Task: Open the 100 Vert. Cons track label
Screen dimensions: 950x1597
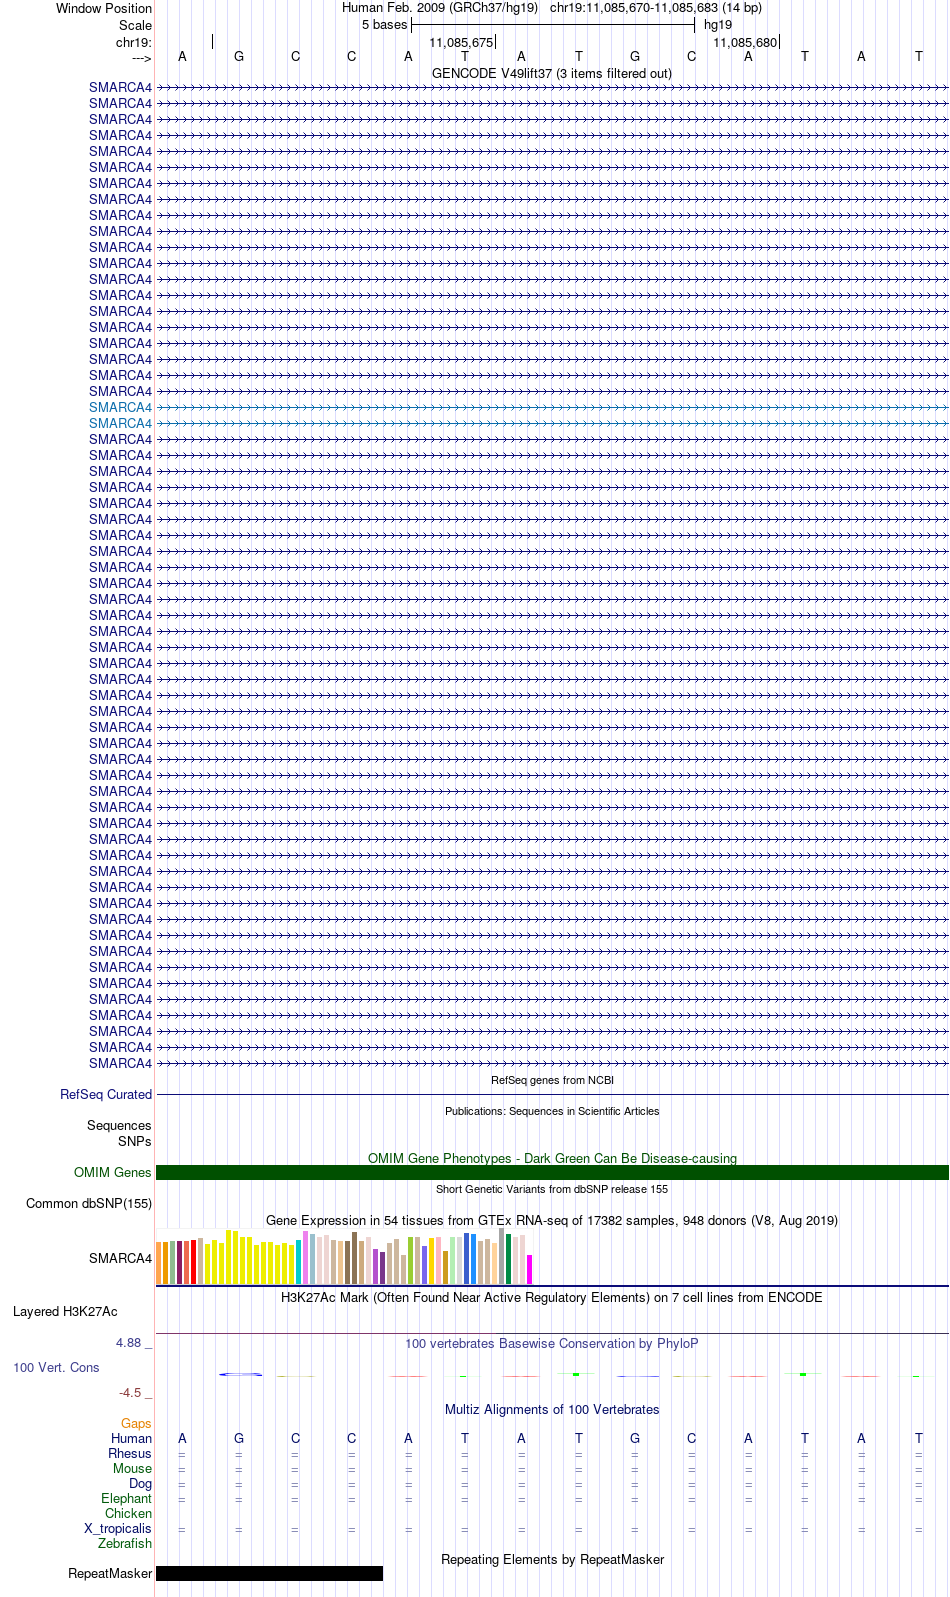Action: pos(56,1367)
